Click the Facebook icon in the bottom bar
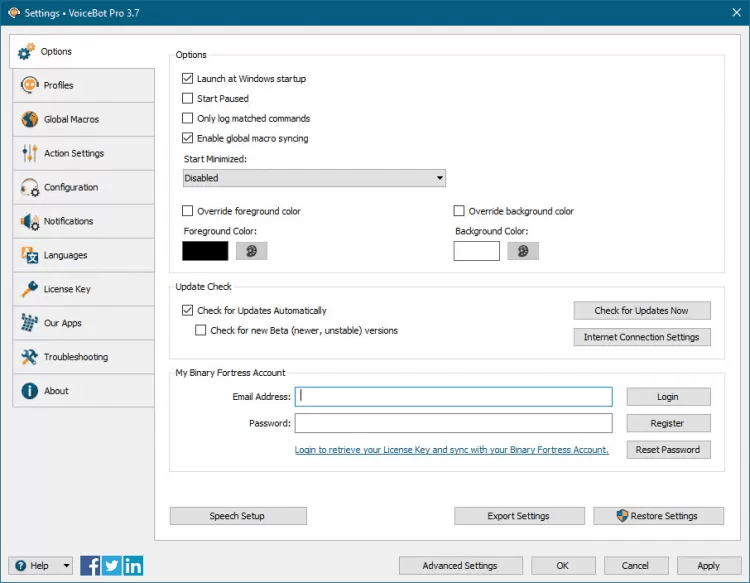The width and height of the screenshot is (750, 583). tap(90, 565)
